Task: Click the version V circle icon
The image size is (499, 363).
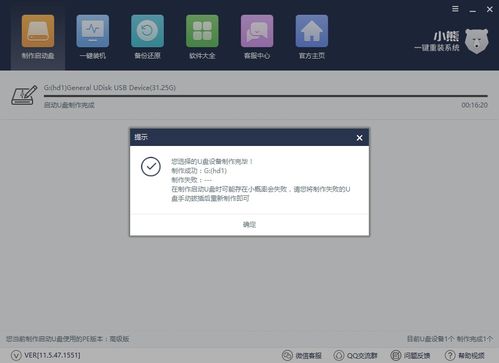Action: pos(16,355)
